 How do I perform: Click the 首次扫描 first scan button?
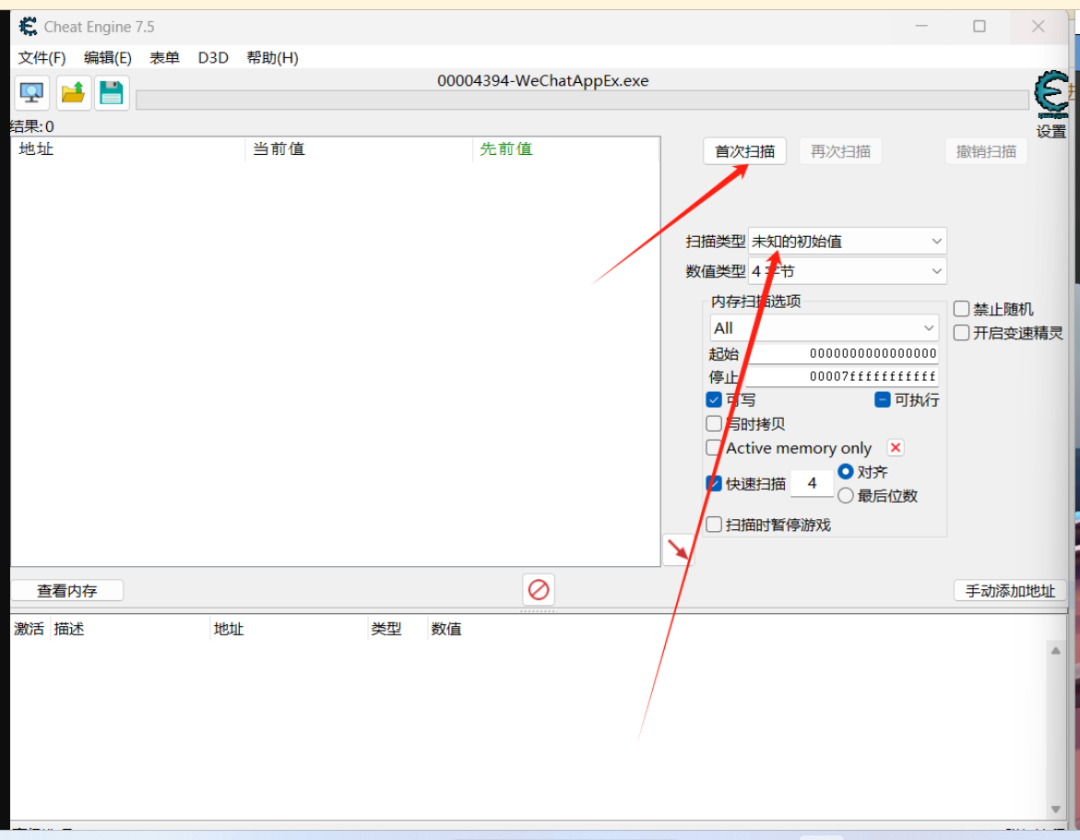[x=745, y=151]
